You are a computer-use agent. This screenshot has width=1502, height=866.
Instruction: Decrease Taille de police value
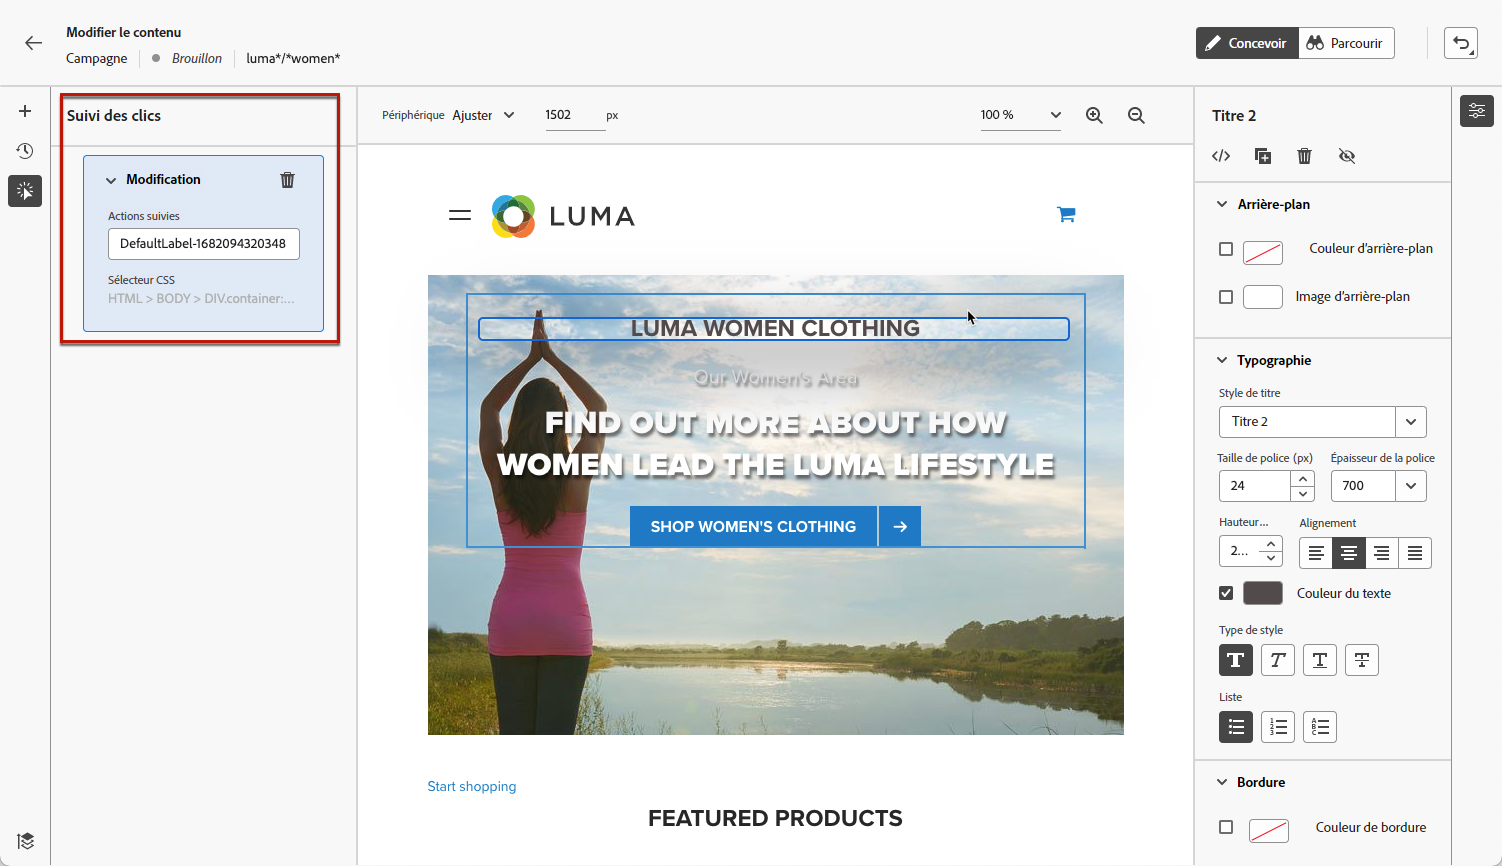point(1303,494)
